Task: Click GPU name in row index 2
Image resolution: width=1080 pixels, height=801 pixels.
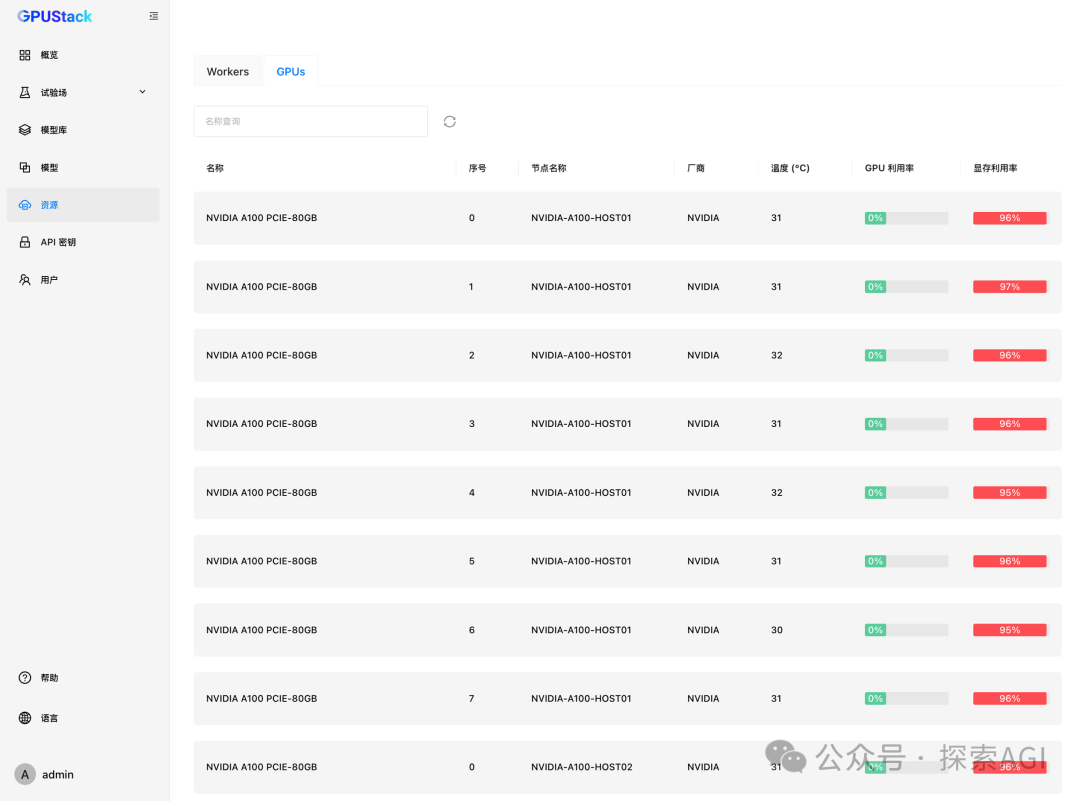Action: click(x=262, y=355)
